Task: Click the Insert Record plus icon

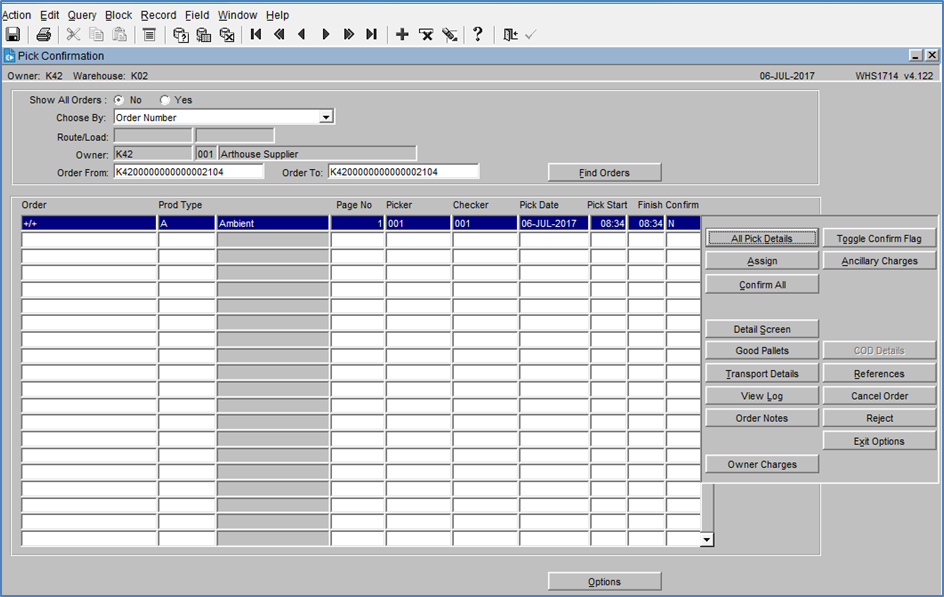Action: pos(402,35)
